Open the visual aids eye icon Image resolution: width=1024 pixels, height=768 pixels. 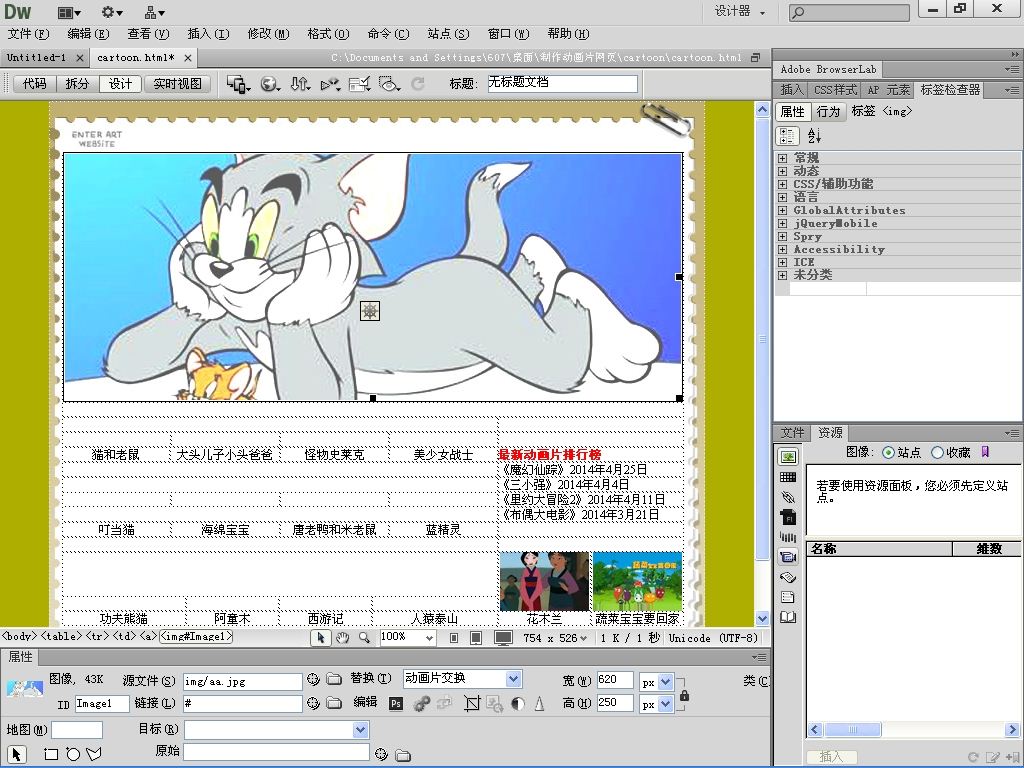tap(389, 84)
